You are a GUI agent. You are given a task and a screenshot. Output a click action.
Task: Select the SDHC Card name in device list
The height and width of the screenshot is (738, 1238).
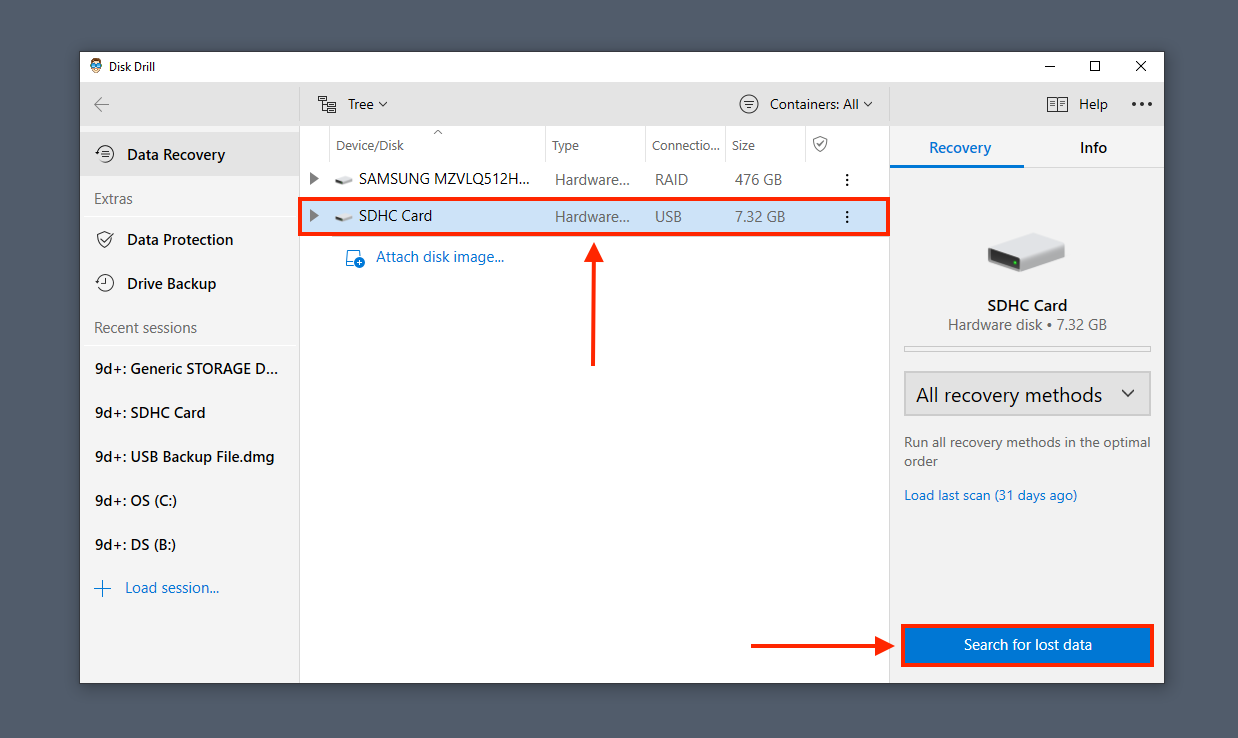pos(395,216)
